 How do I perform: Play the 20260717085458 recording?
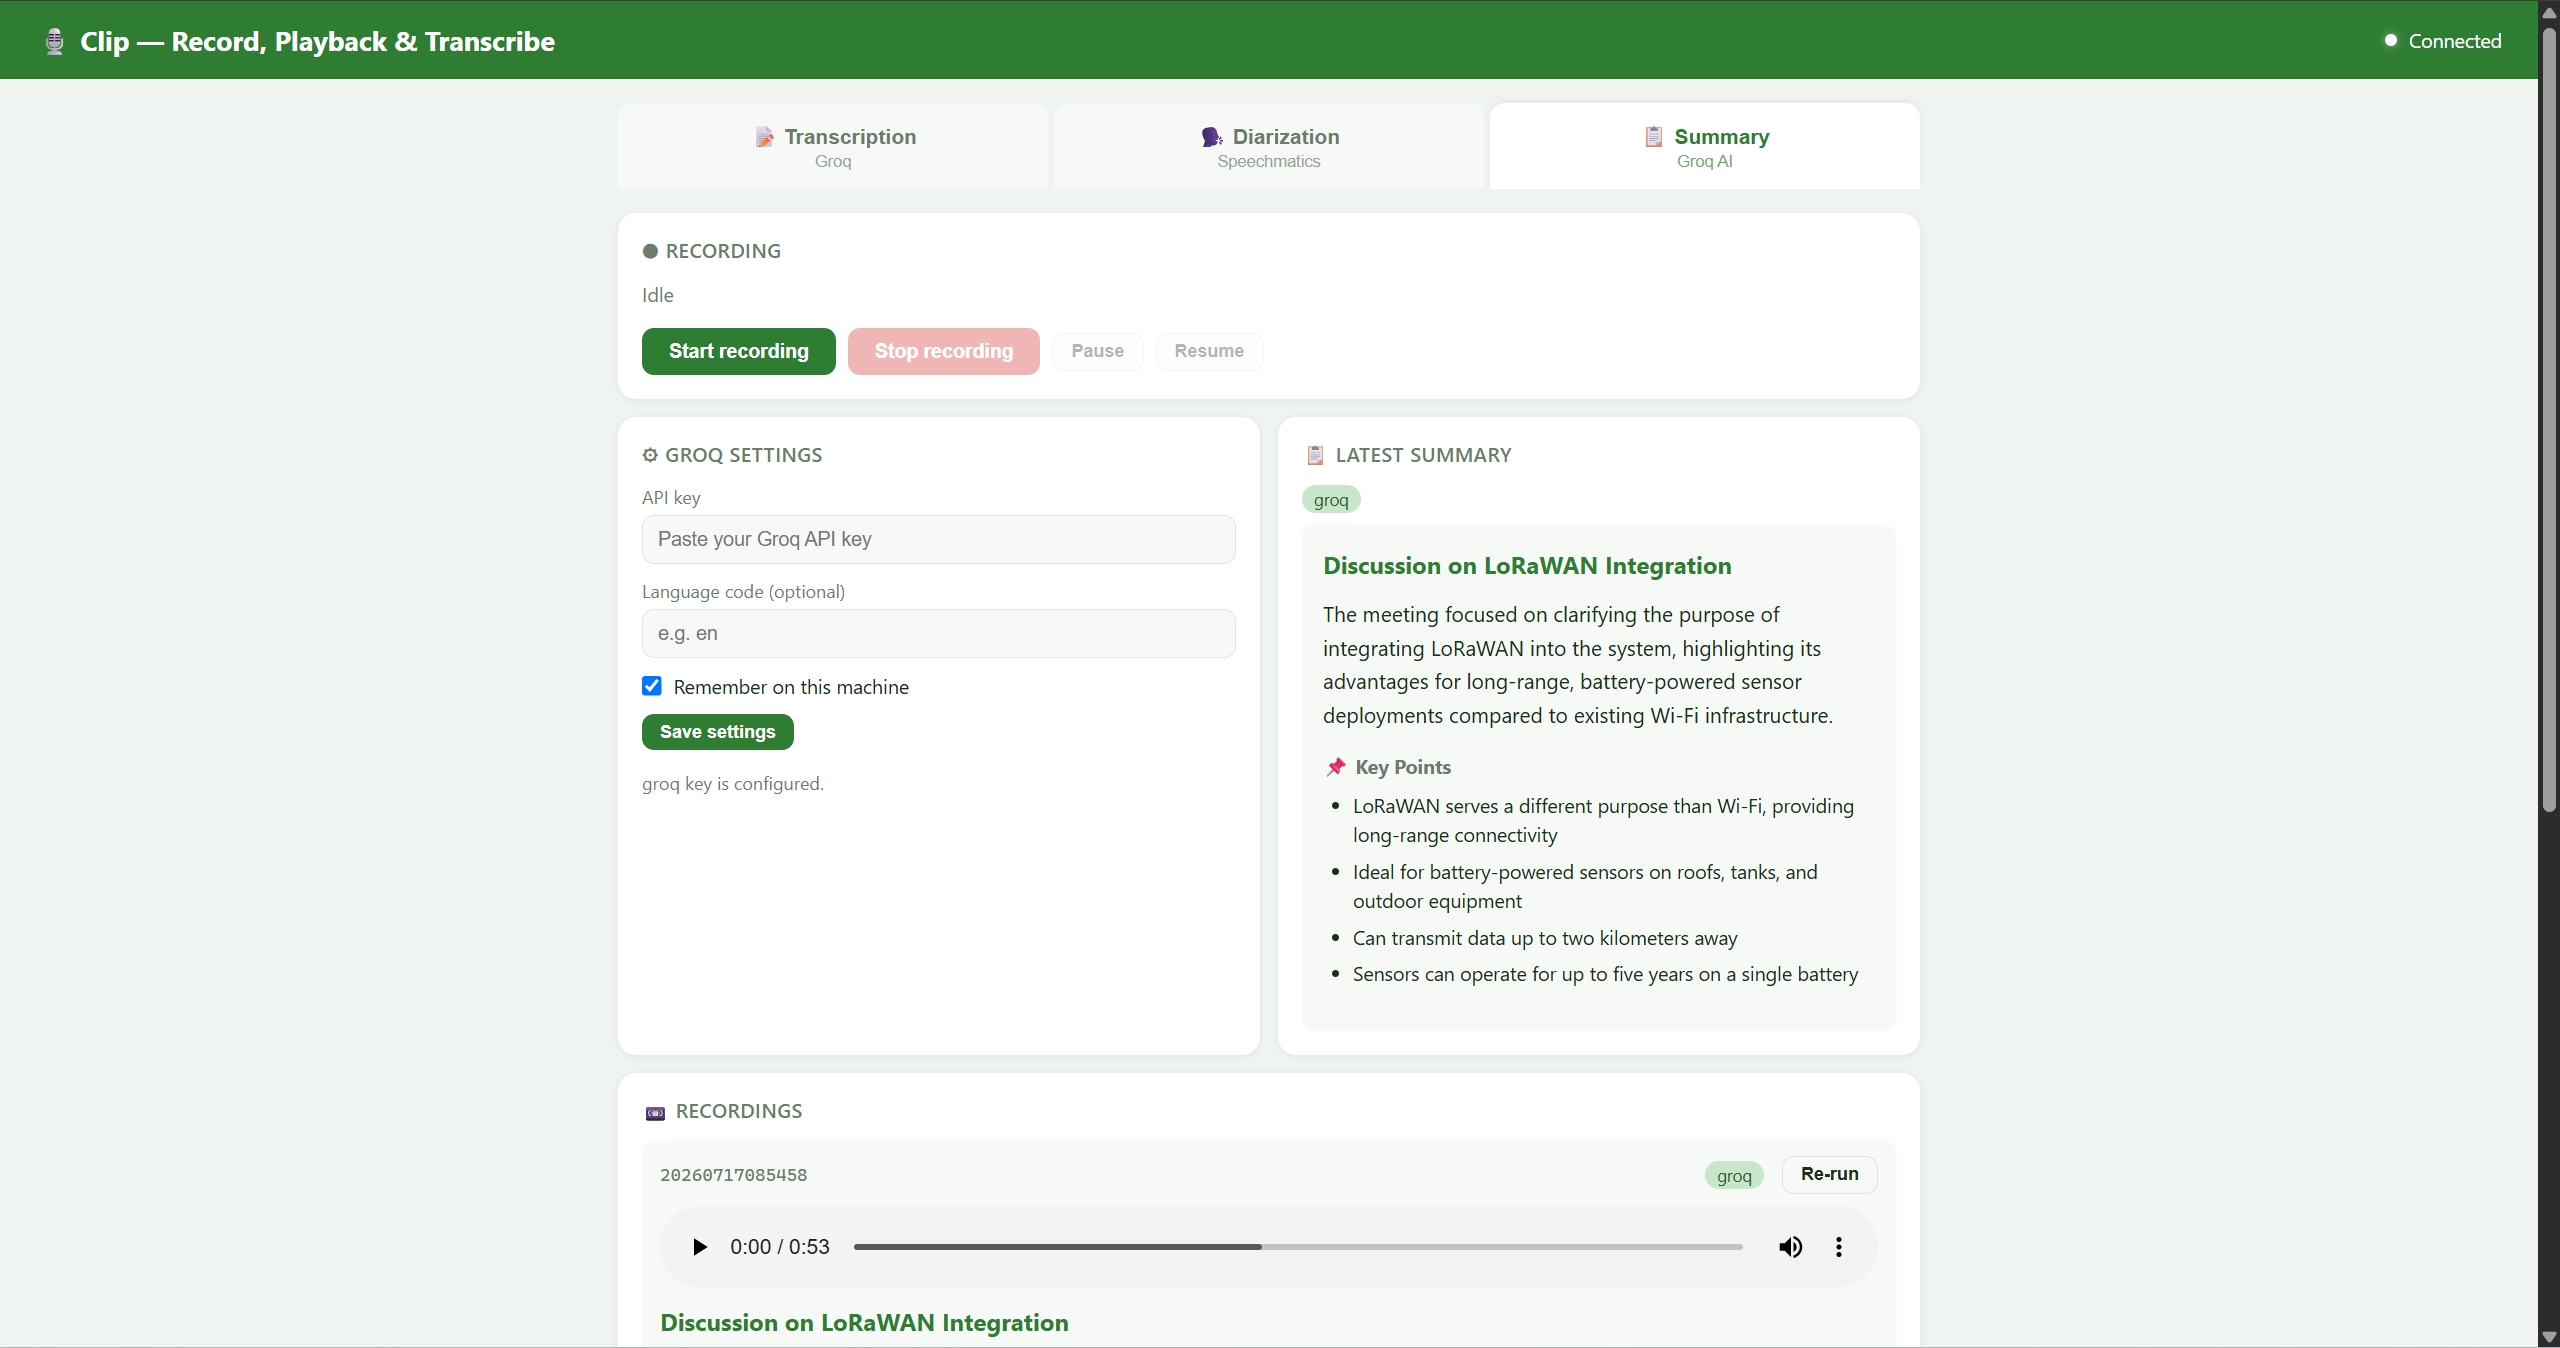(x=700, y=1247)
